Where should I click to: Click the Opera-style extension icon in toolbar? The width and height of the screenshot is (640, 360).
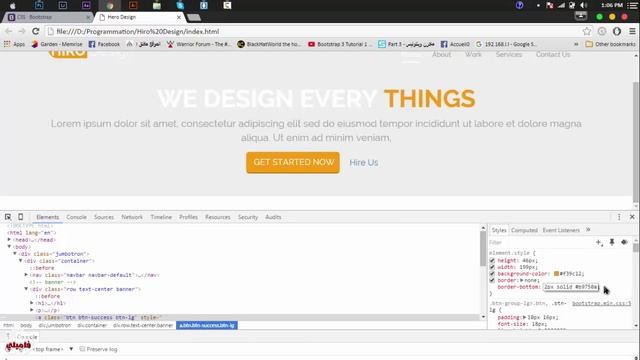click(x=617, y=31)
